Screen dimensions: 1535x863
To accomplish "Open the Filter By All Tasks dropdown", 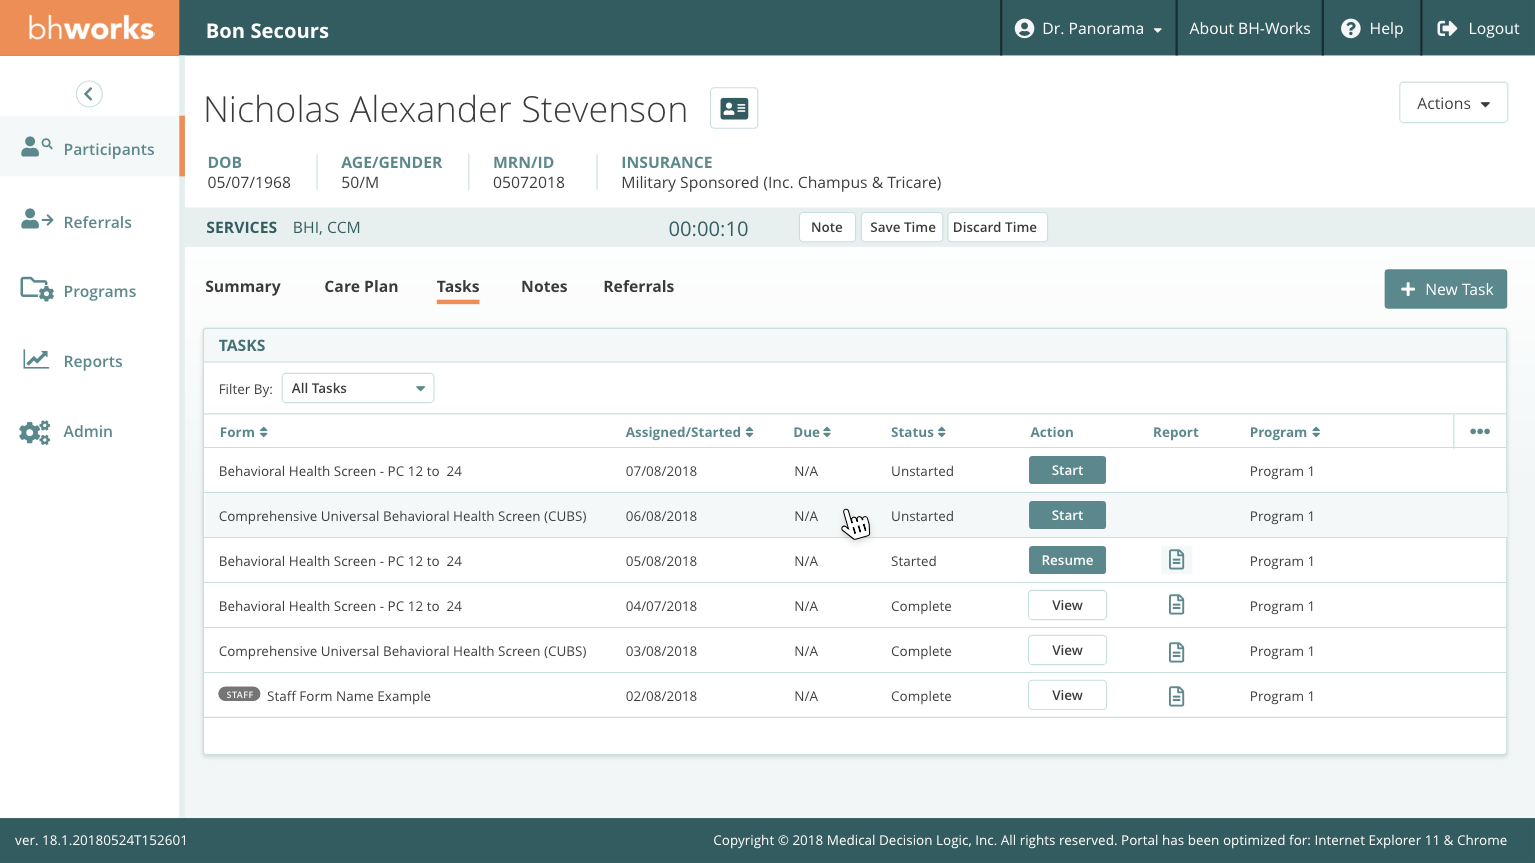I will click(x=358, y=388).
